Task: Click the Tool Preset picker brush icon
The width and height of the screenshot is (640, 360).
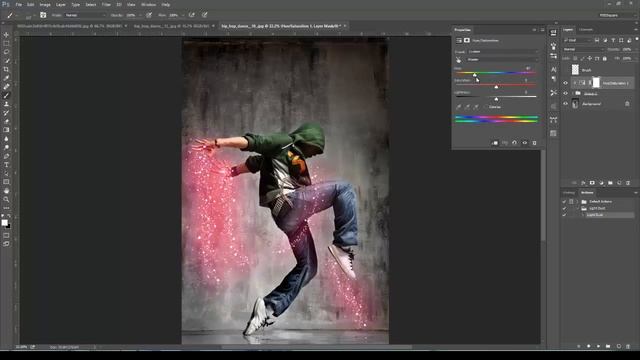Action: pos(11,15)
